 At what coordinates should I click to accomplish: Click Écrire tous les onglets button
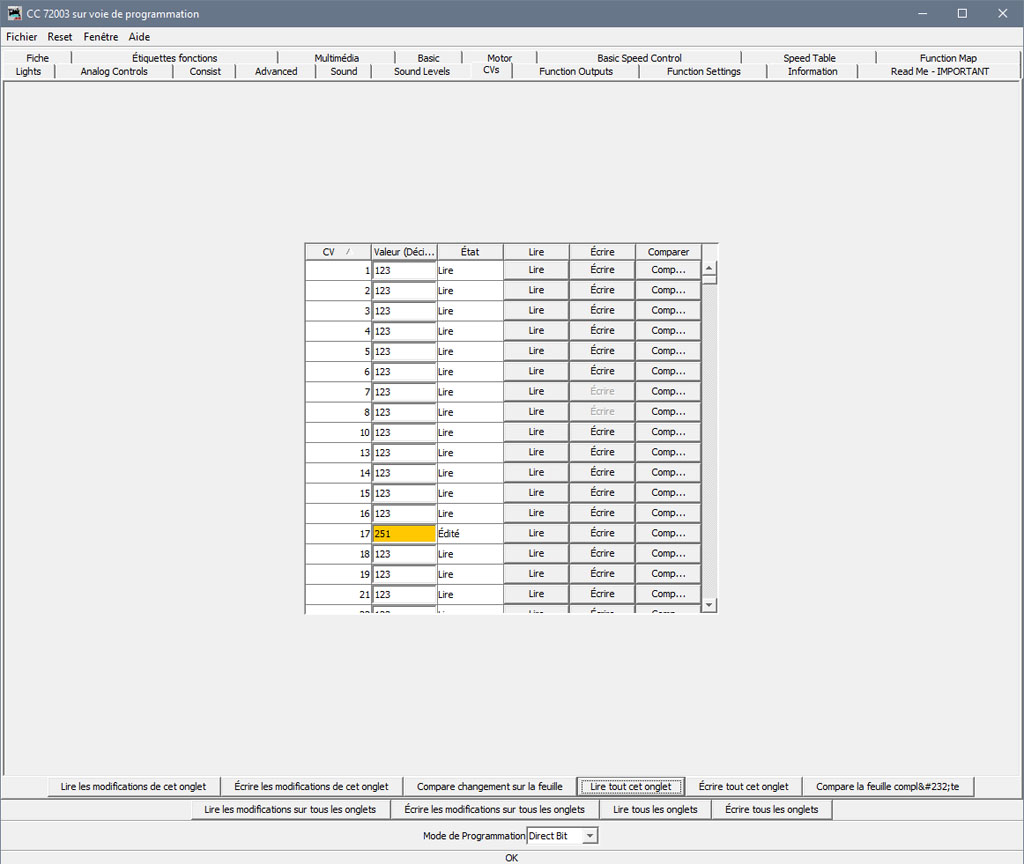[x=771, y=809]
